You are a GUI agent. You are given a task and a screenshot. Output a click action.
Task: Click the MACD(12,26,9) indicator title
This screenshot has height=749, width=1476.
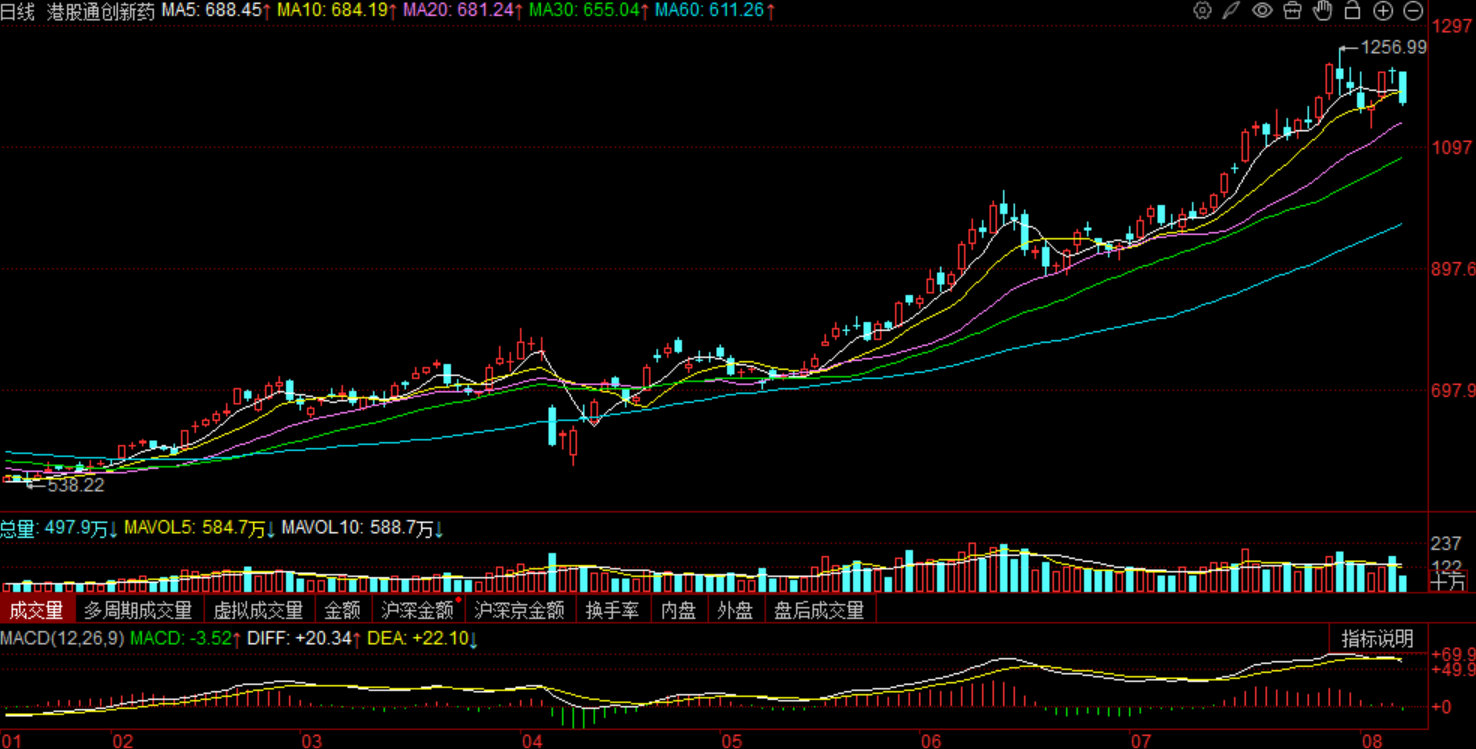pos(62,638)
